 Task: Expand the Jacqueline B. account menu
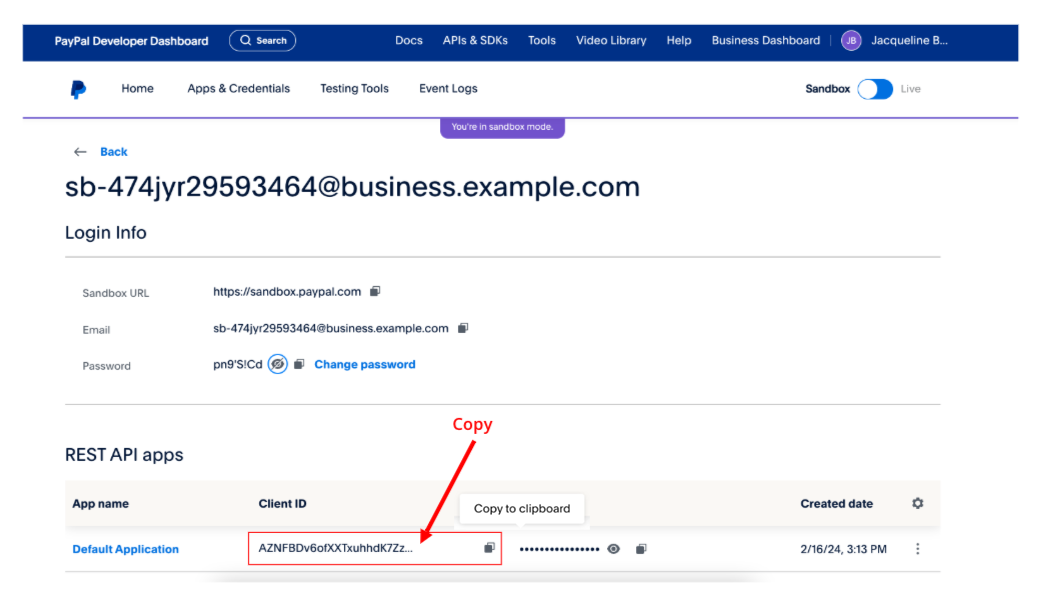pos(908,41)
